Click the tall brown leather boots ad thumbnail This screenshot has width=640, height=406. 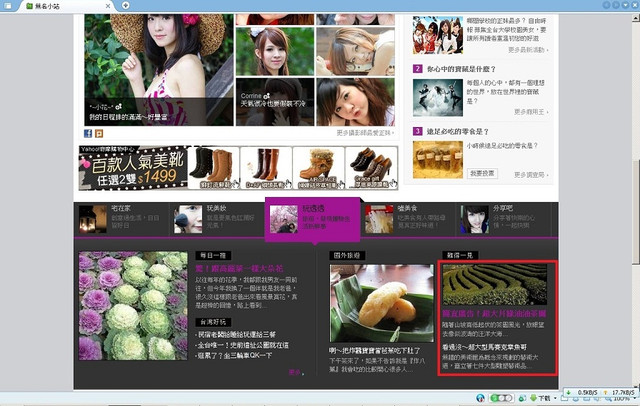[266, 168]
